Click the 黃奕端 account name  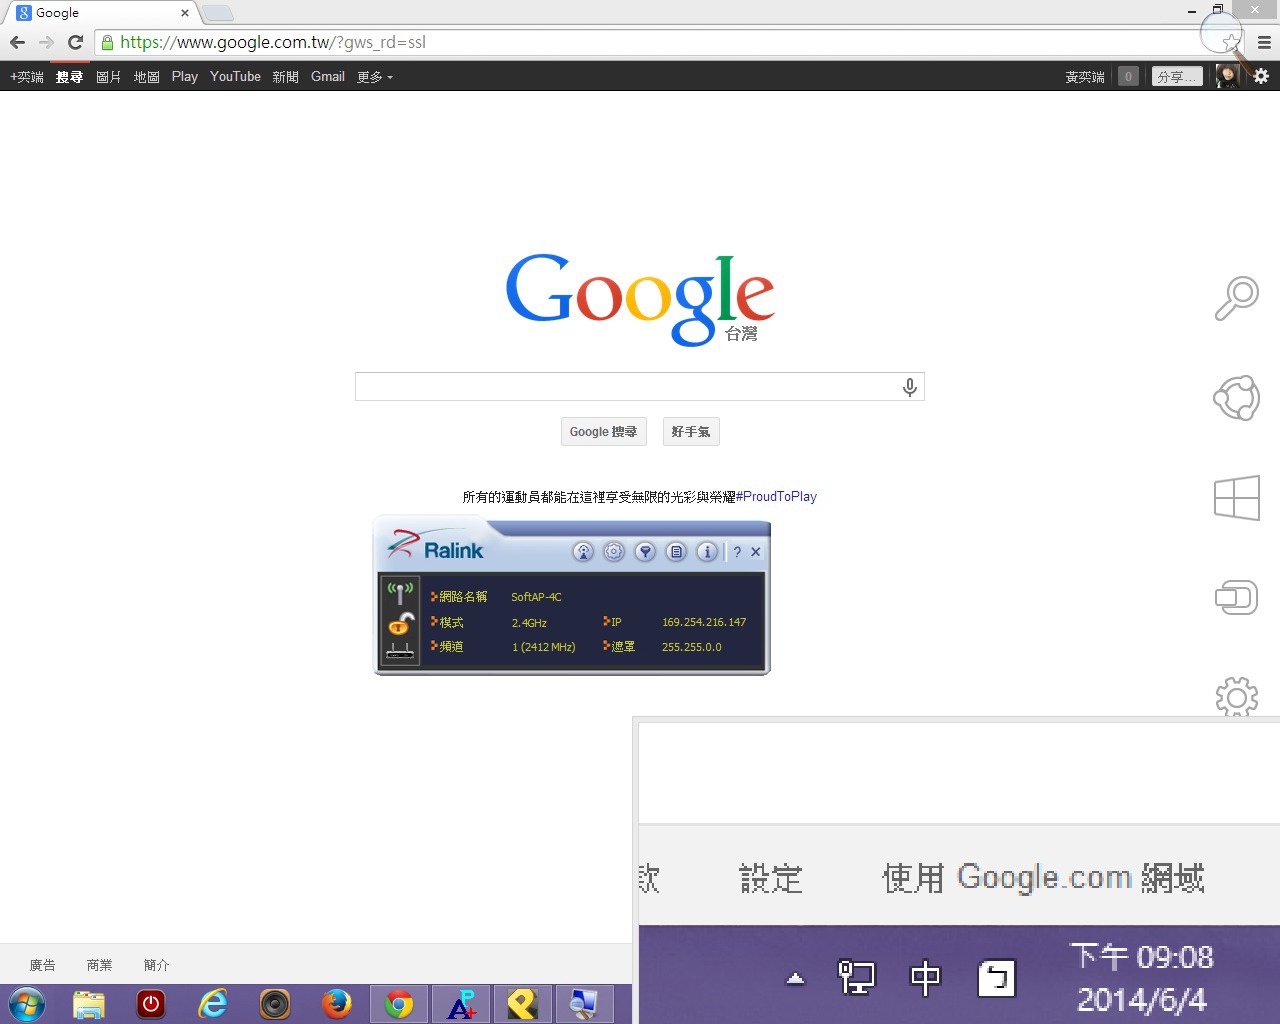click(x=1085, y=77)
